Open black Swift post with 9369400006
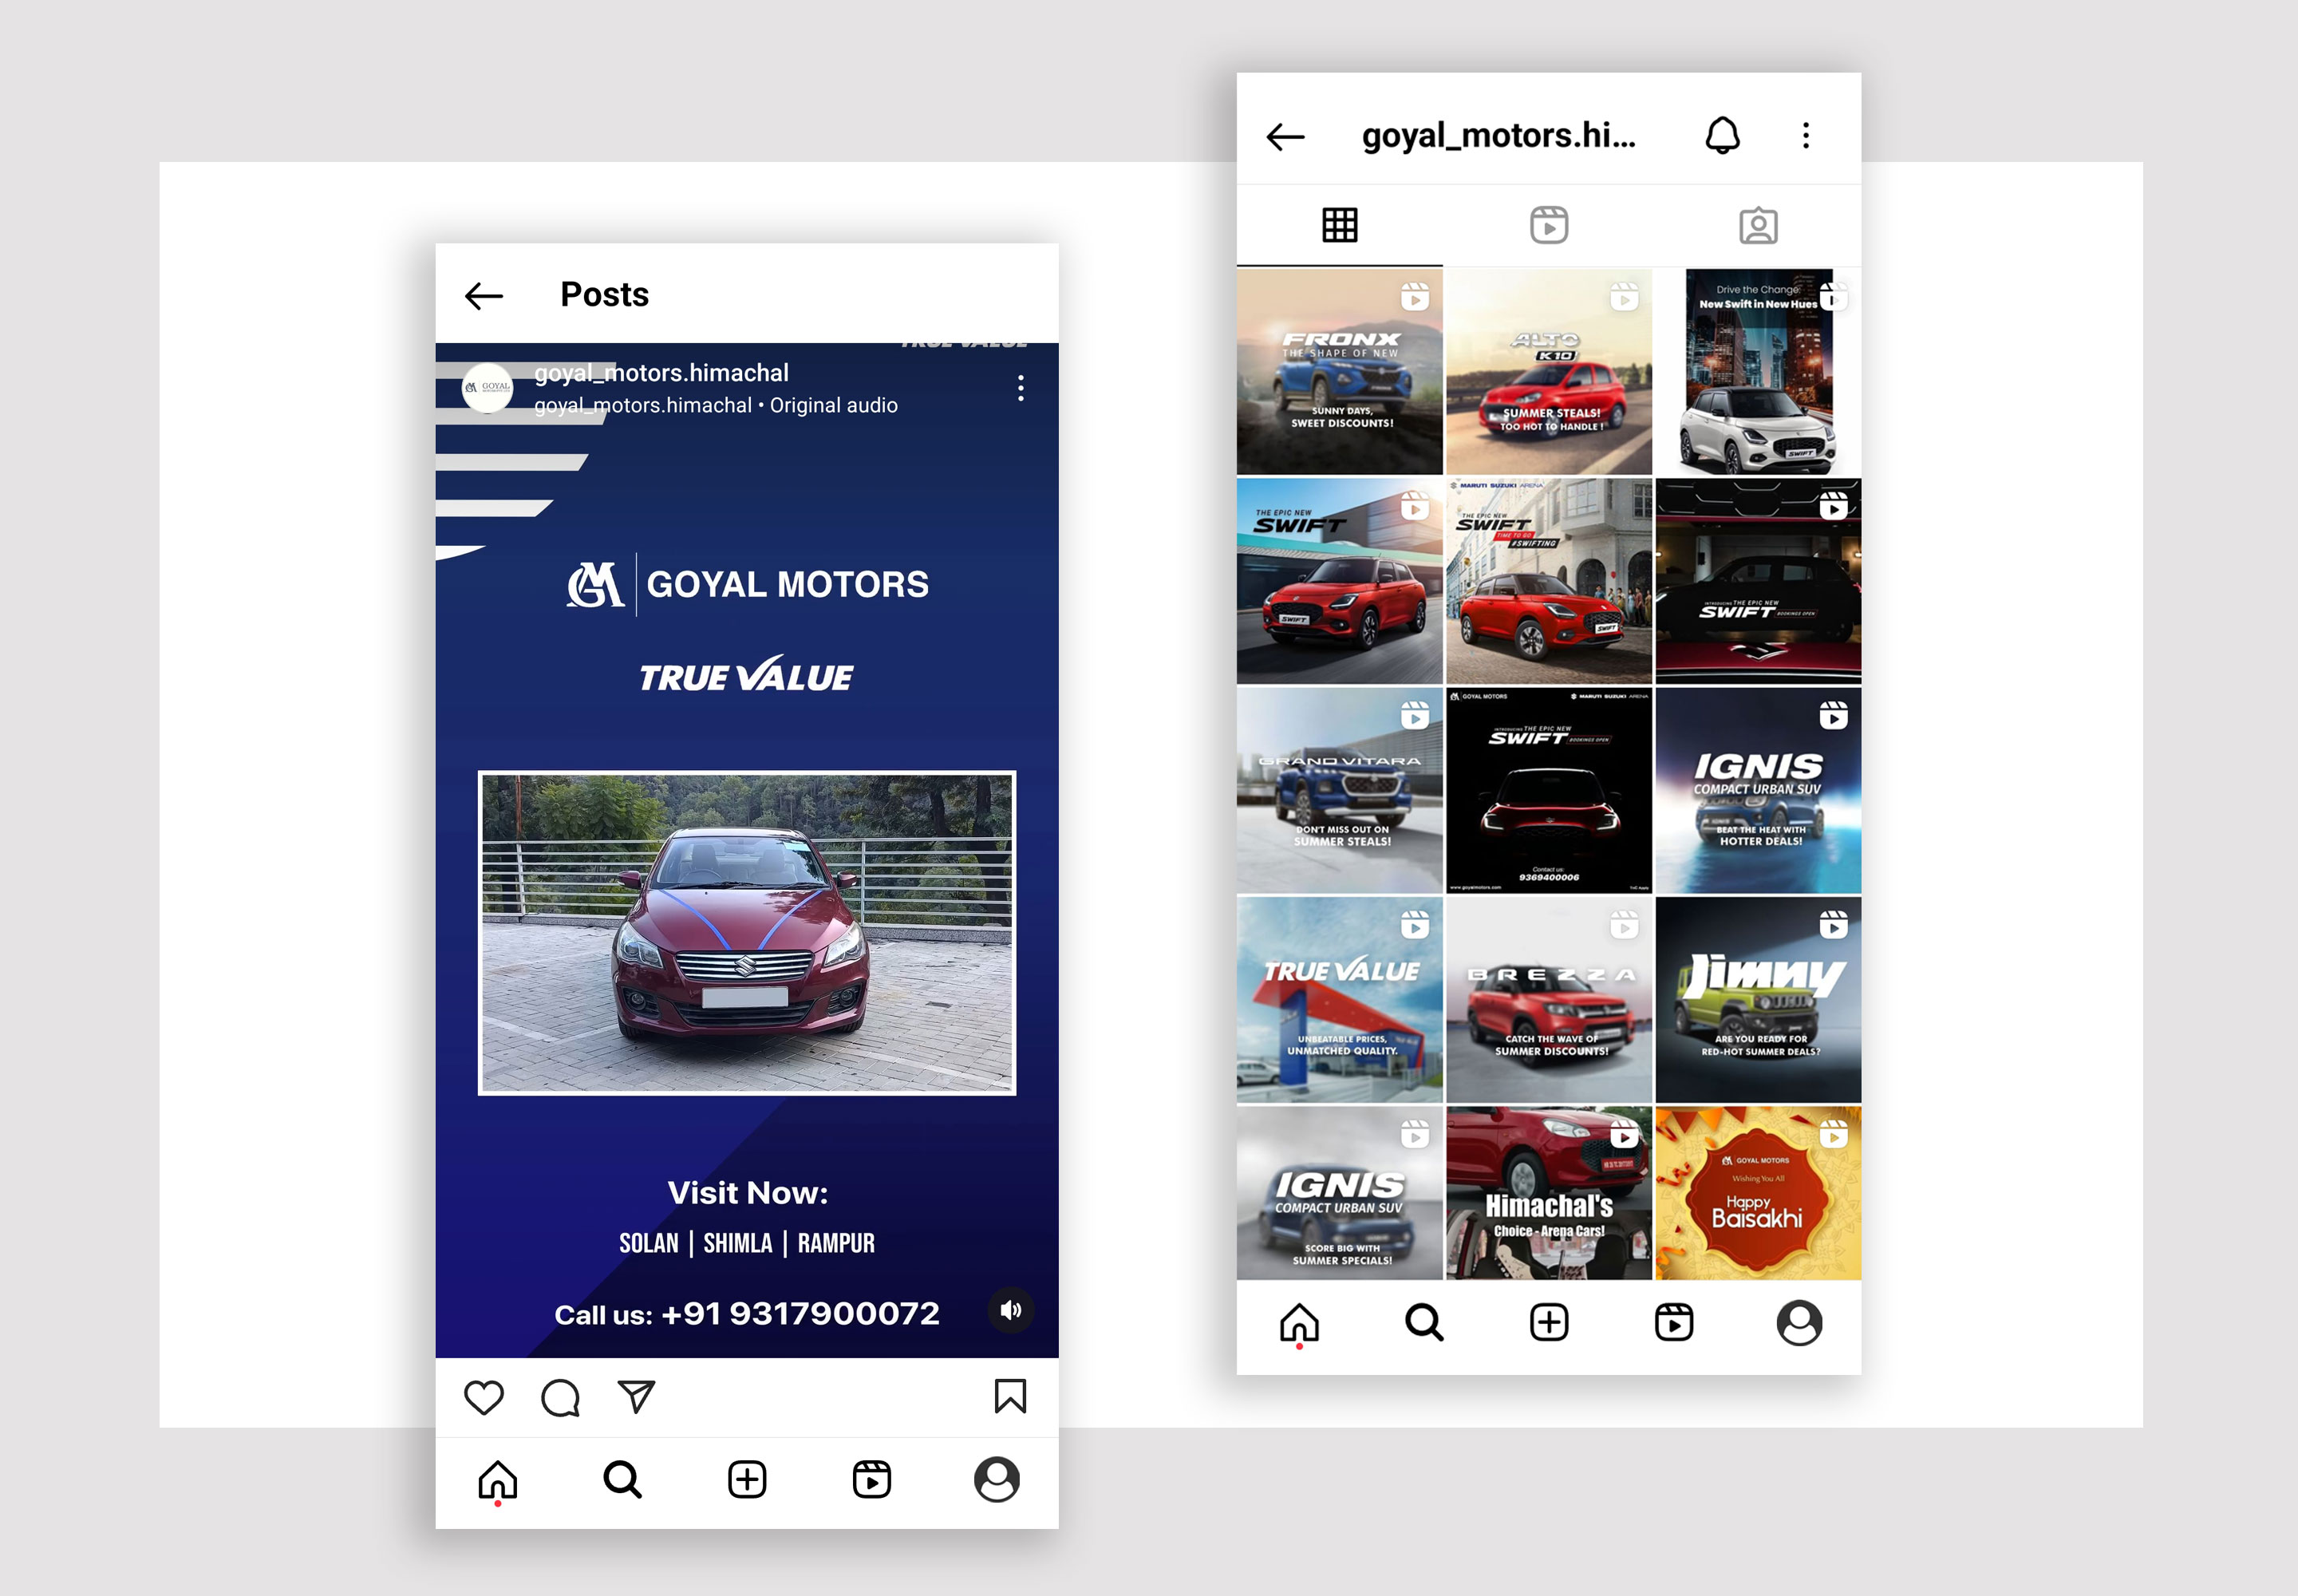 [x=1549, y=790]
